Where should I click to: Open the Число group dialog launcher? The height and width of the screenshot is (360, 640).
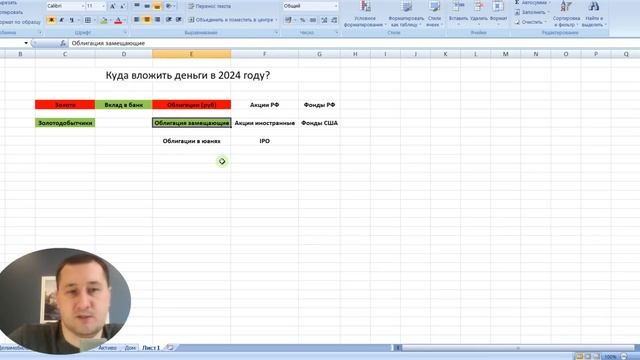click(x=337, y=33)
